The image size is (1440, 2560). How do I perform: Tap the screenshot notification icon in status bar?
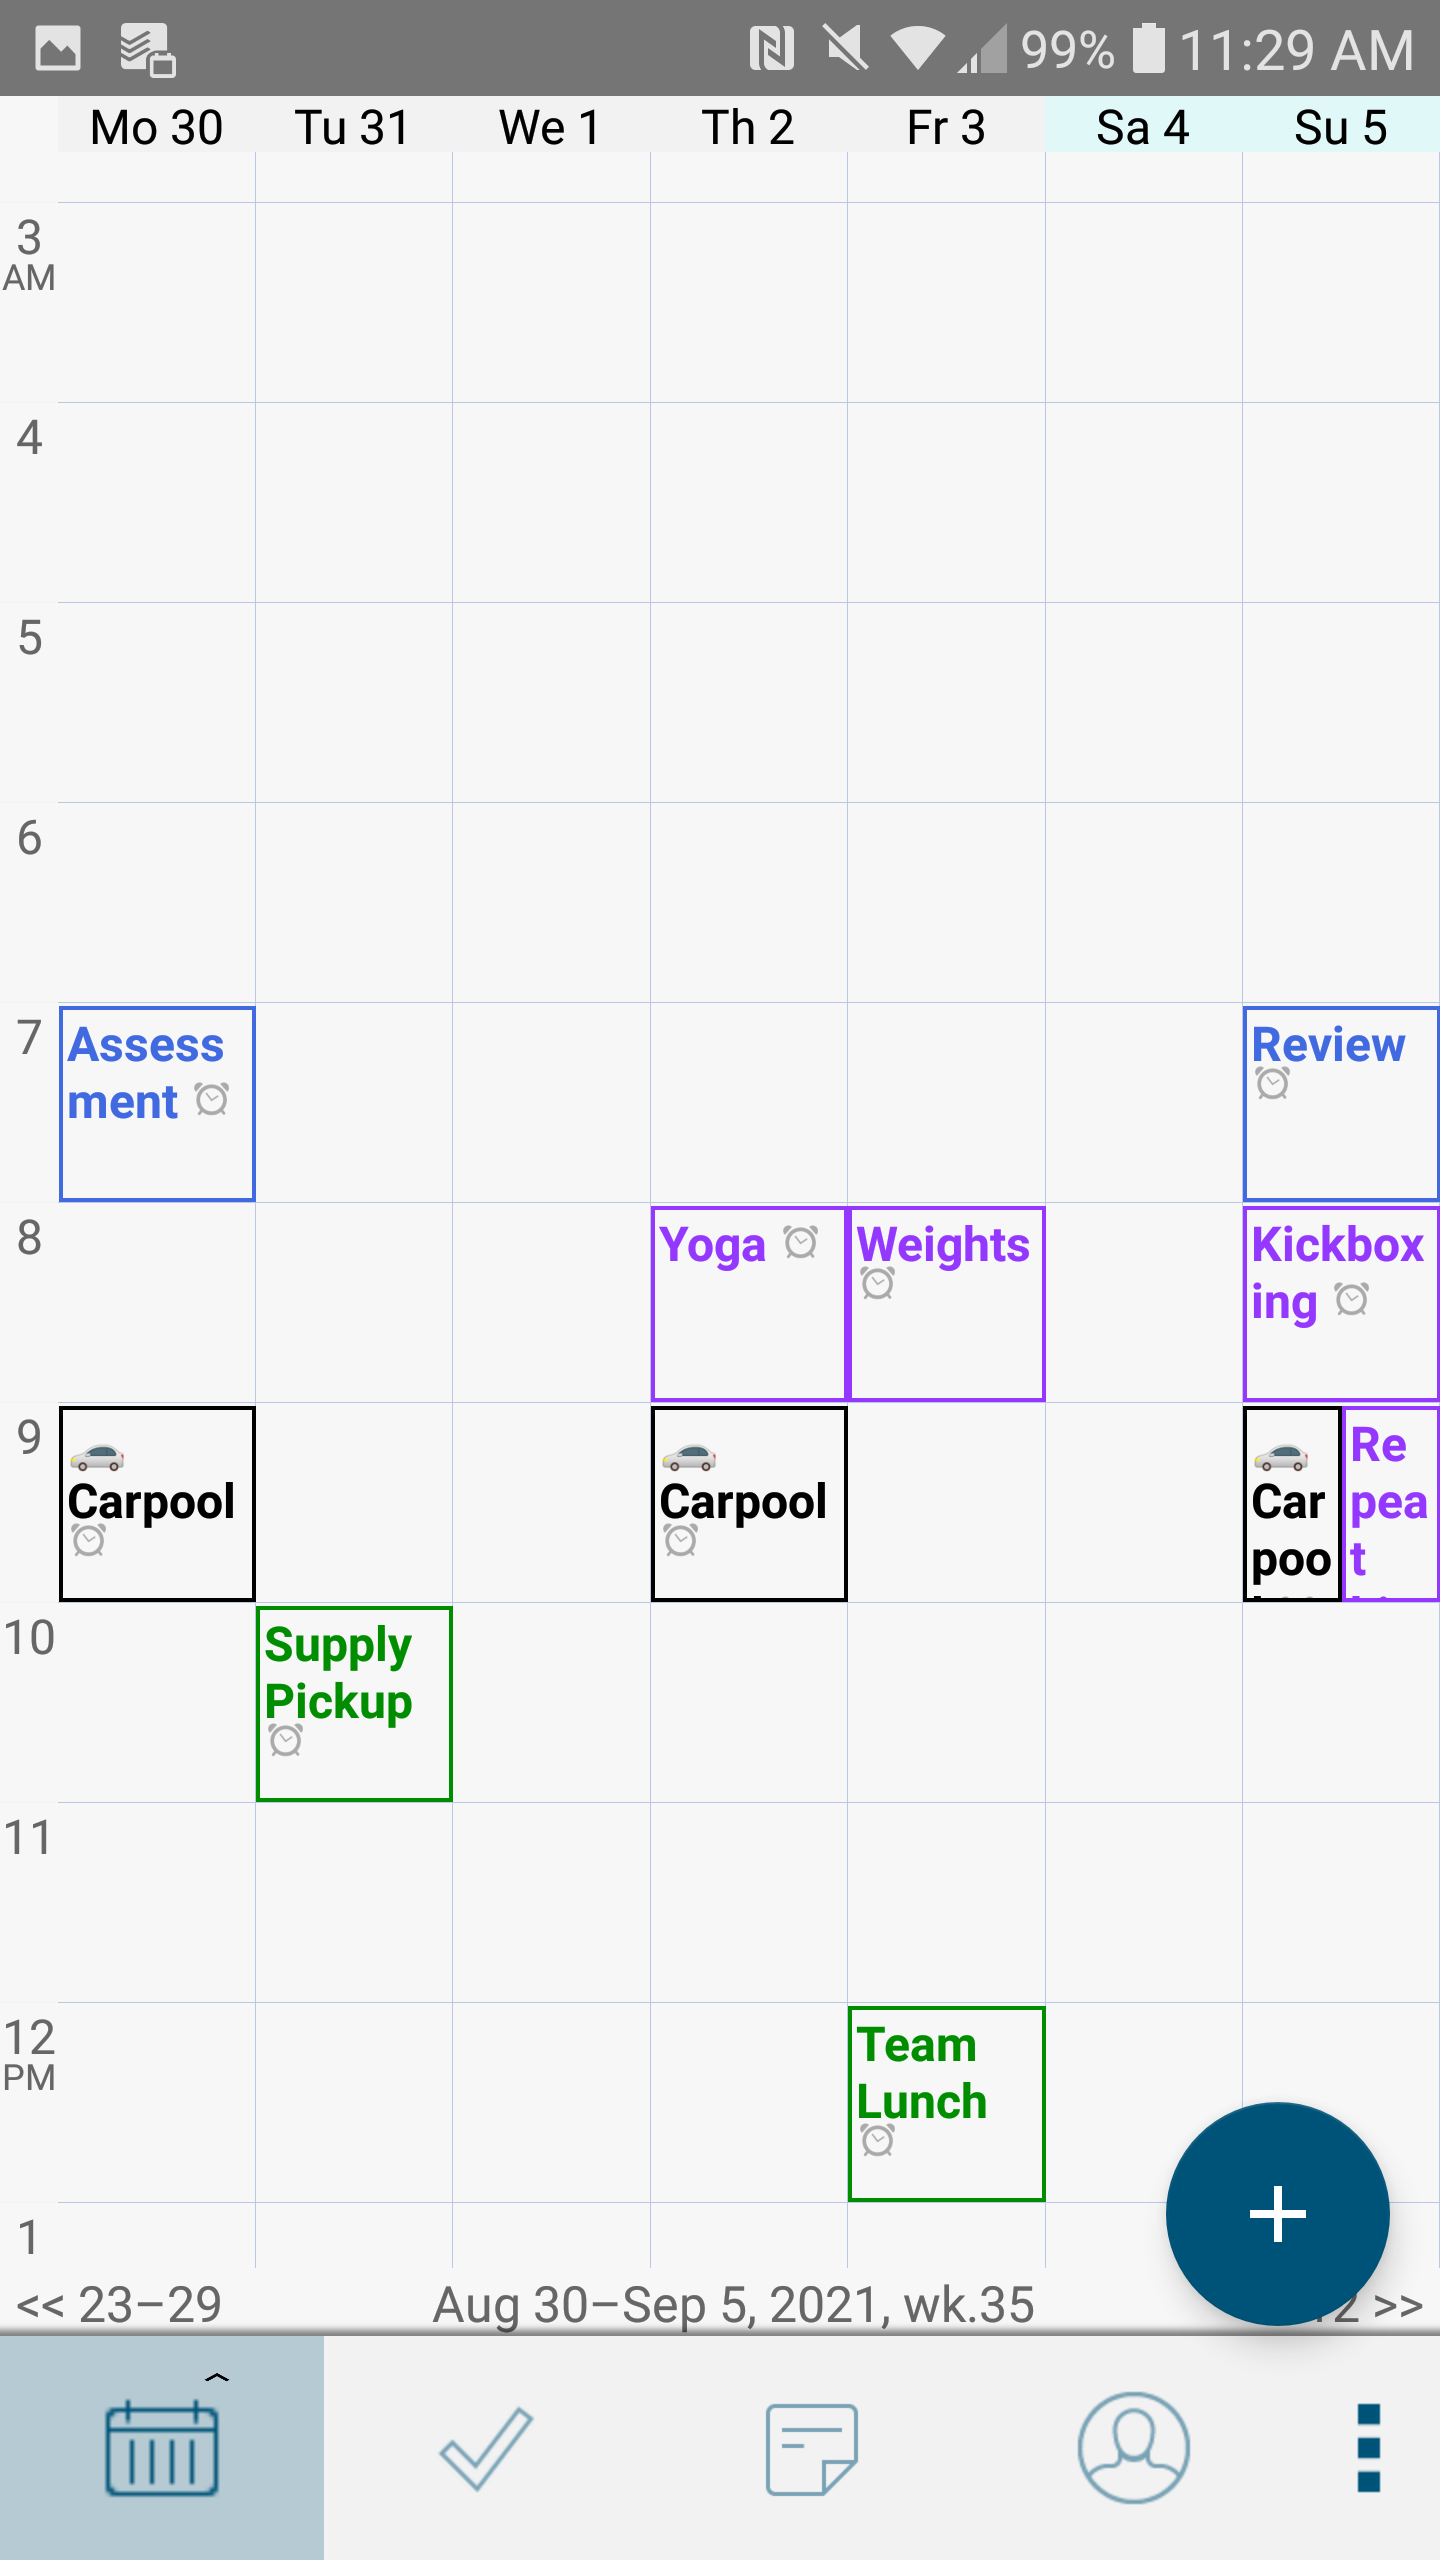(57, 48)
